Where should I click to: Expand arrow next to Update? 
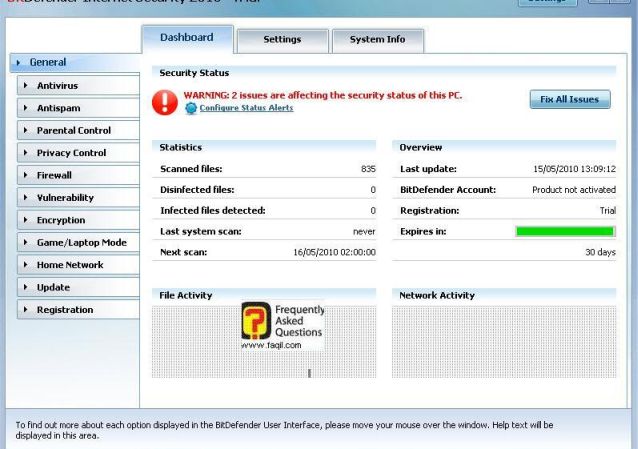(26, 287)
